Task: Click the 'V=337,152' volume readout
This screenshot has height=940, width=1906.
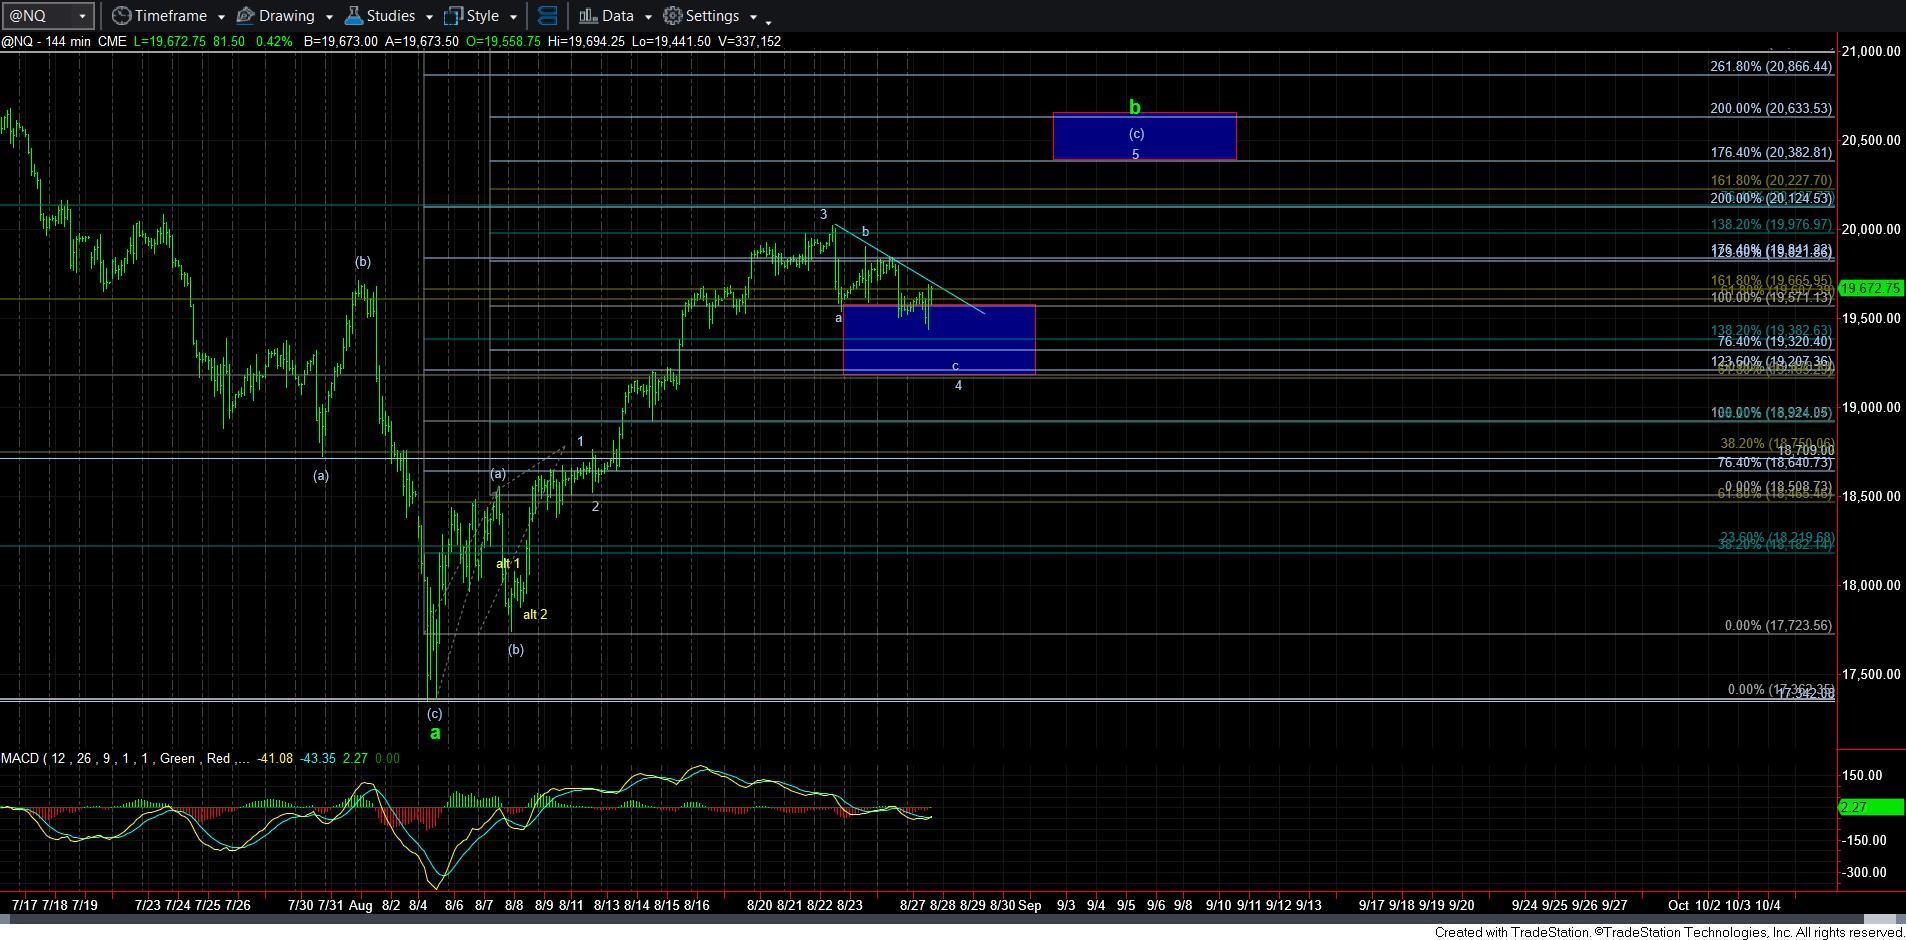Action: point(750,41)
